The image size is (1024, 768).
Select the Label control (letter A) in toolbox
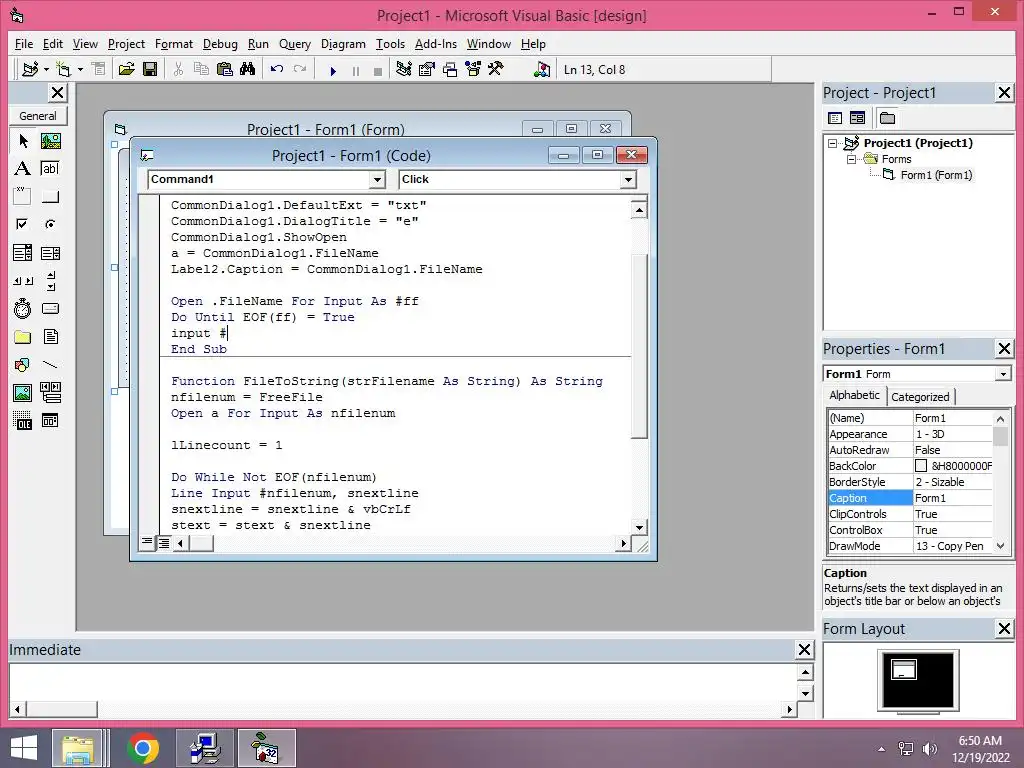click(22, 168)
